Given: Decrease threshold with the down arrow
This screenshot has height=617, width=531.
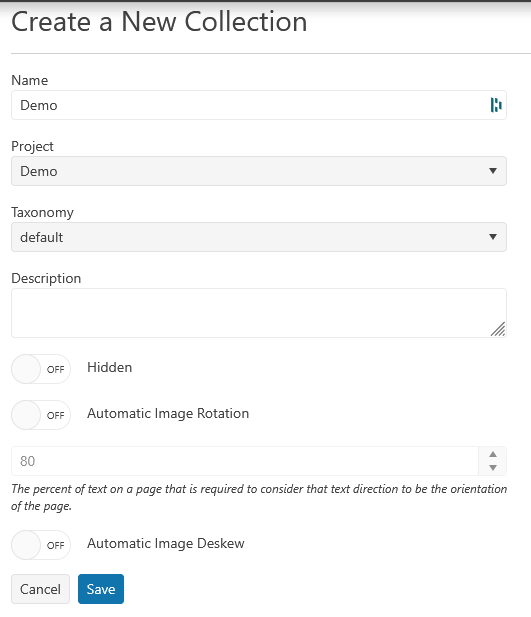Looking at the screenshot, I should [x=493, y=468].
